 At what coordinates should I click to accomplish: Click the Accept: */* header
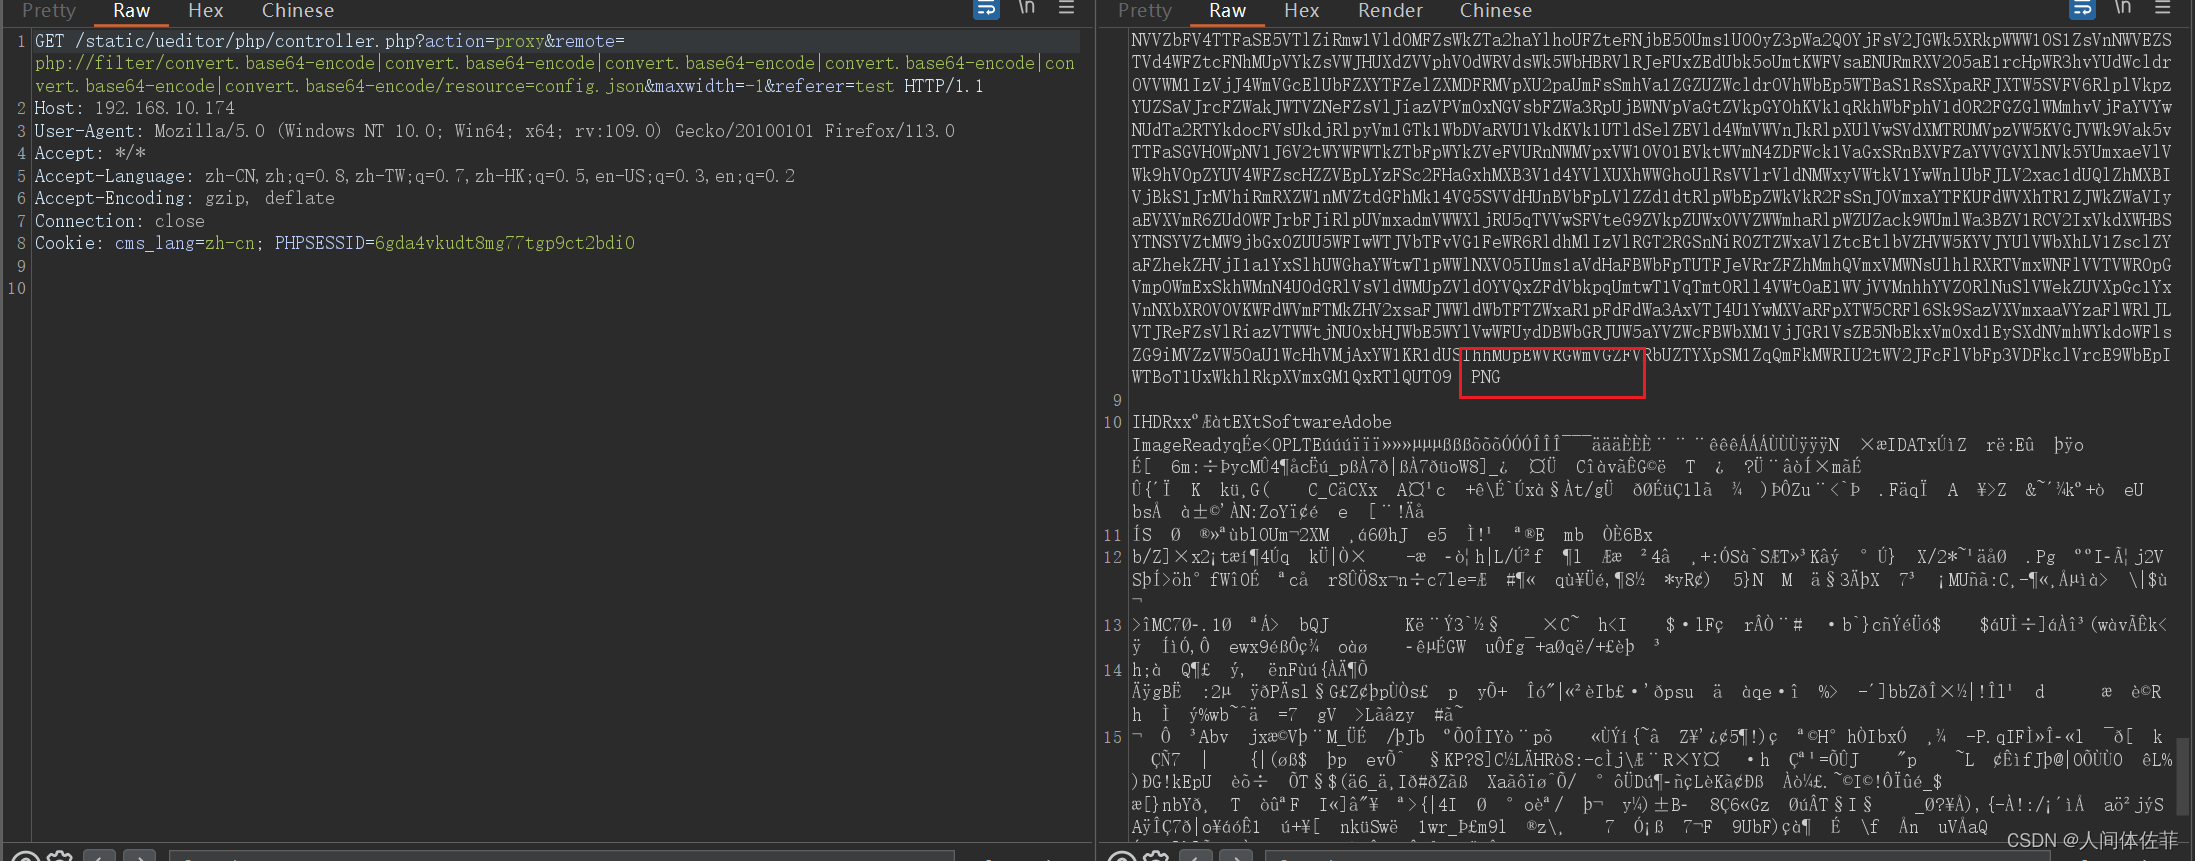90,153
